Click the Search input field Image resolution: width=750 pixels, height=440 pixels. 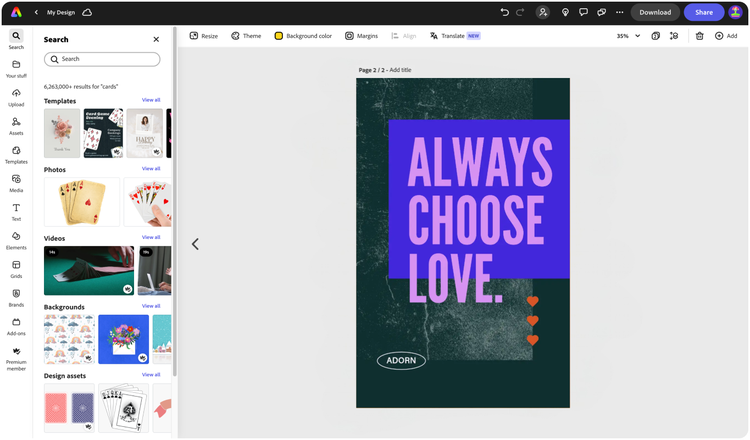pos(102,59)
